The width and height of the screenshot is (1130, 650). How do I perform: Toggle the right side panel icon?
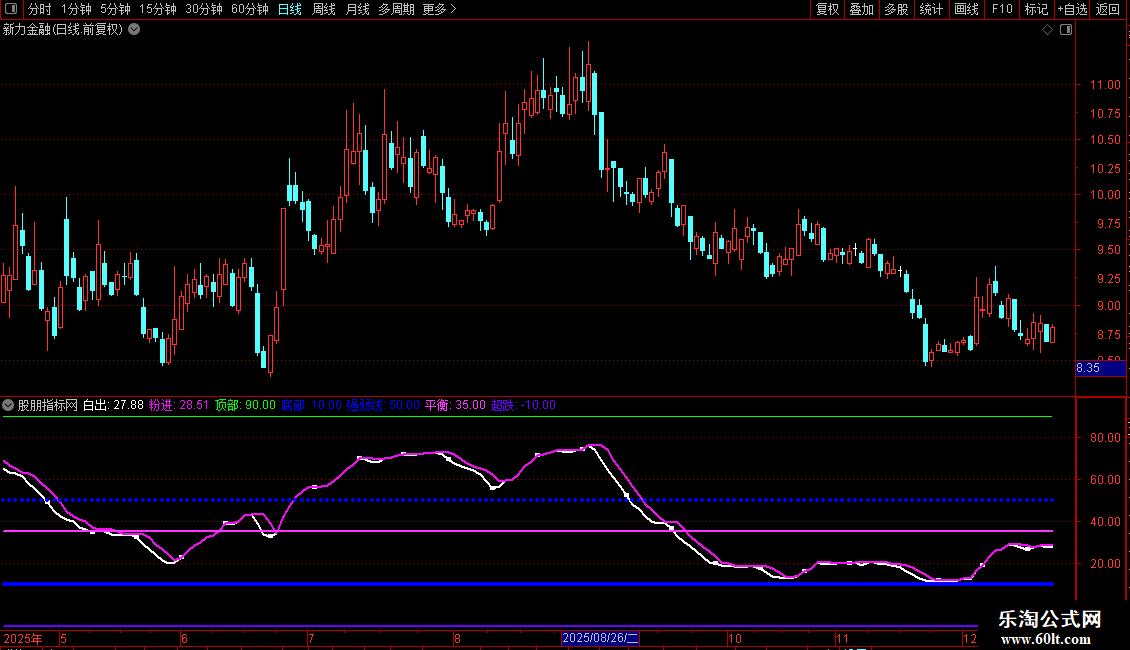(x=1066, y=30)
